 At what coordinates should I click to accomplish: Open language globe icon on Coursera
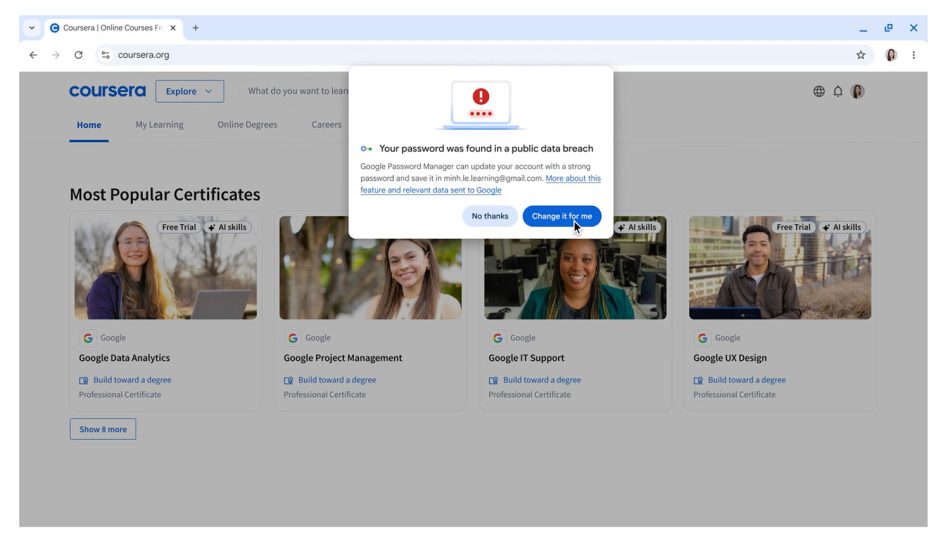(819, 91)
